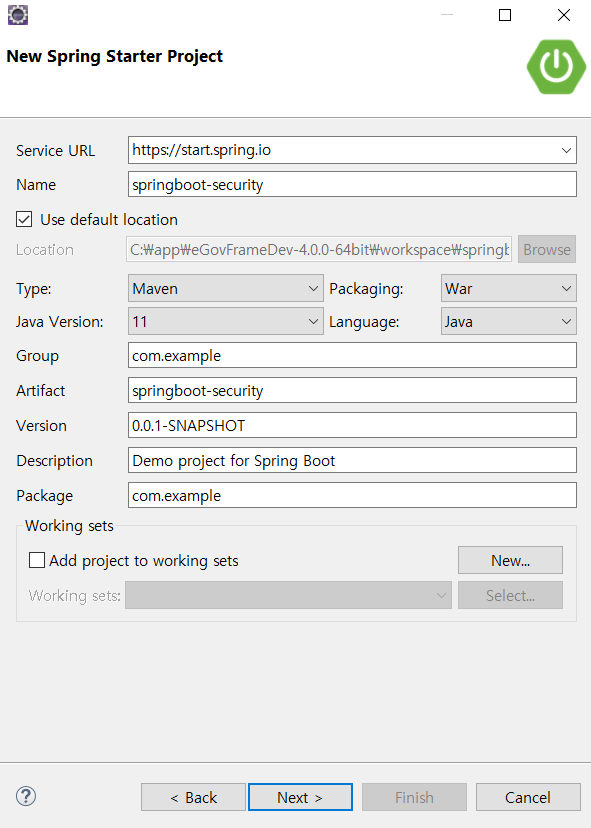Screen dimensions: 591x828
Task: Focus the Group field containing com.example
Action: (352, 355)
